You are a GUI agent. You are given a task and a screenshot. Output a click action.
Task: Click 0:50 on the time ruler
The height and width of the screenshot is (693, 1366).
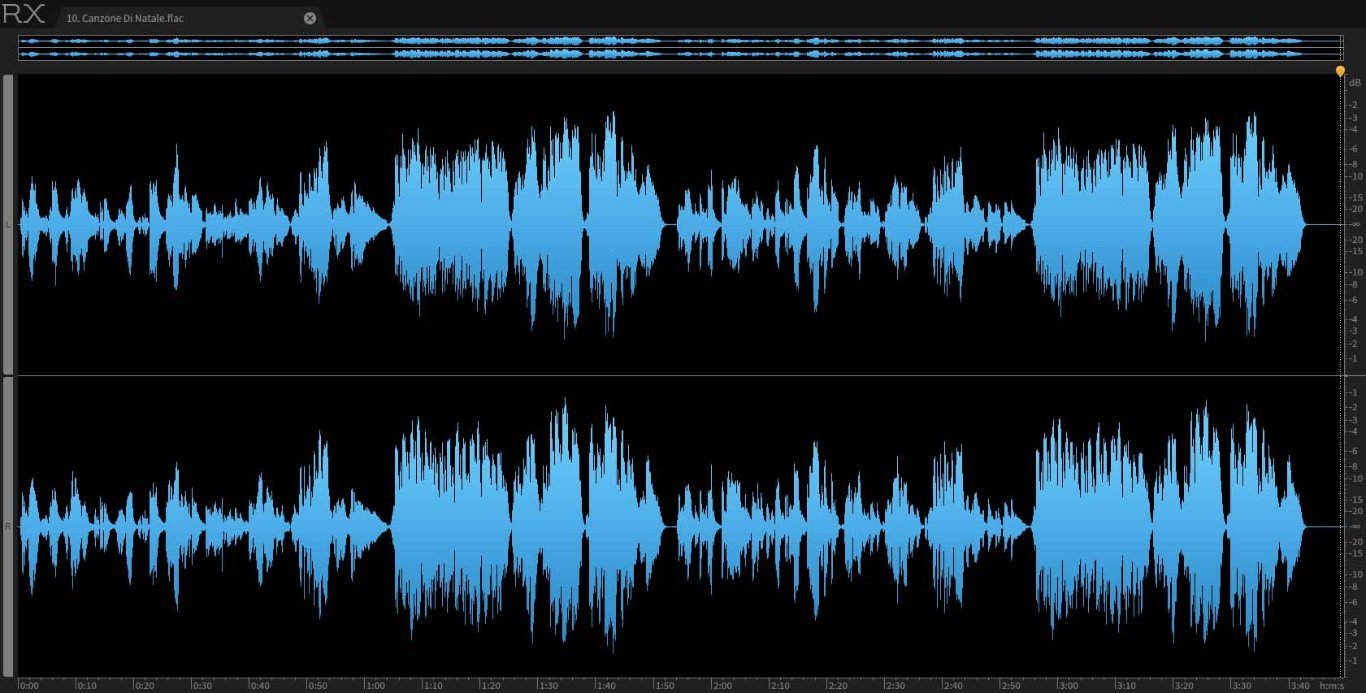coord(318,685)
